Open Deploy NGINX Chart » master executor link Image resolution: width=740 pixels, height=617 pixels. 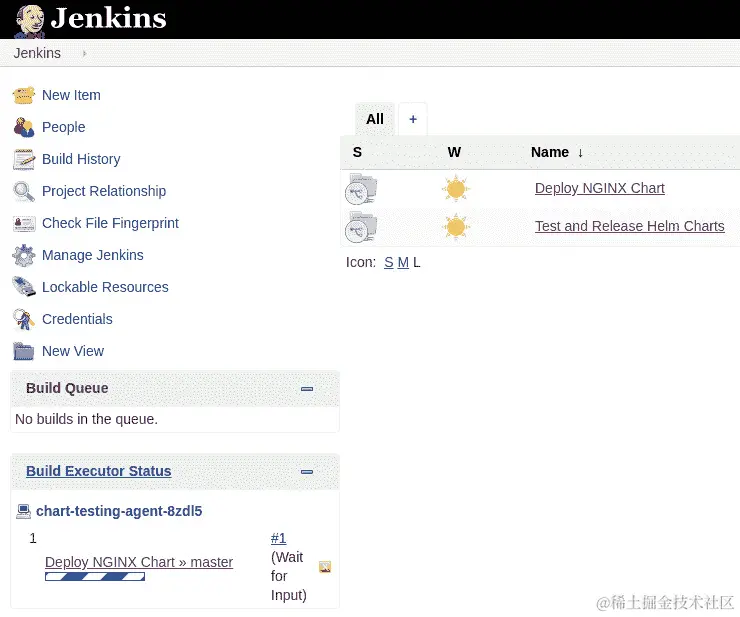point(139,562)
